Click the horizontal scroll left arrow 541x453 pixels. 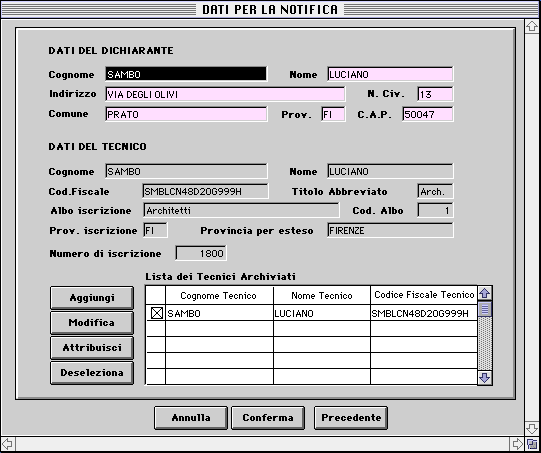8,444
